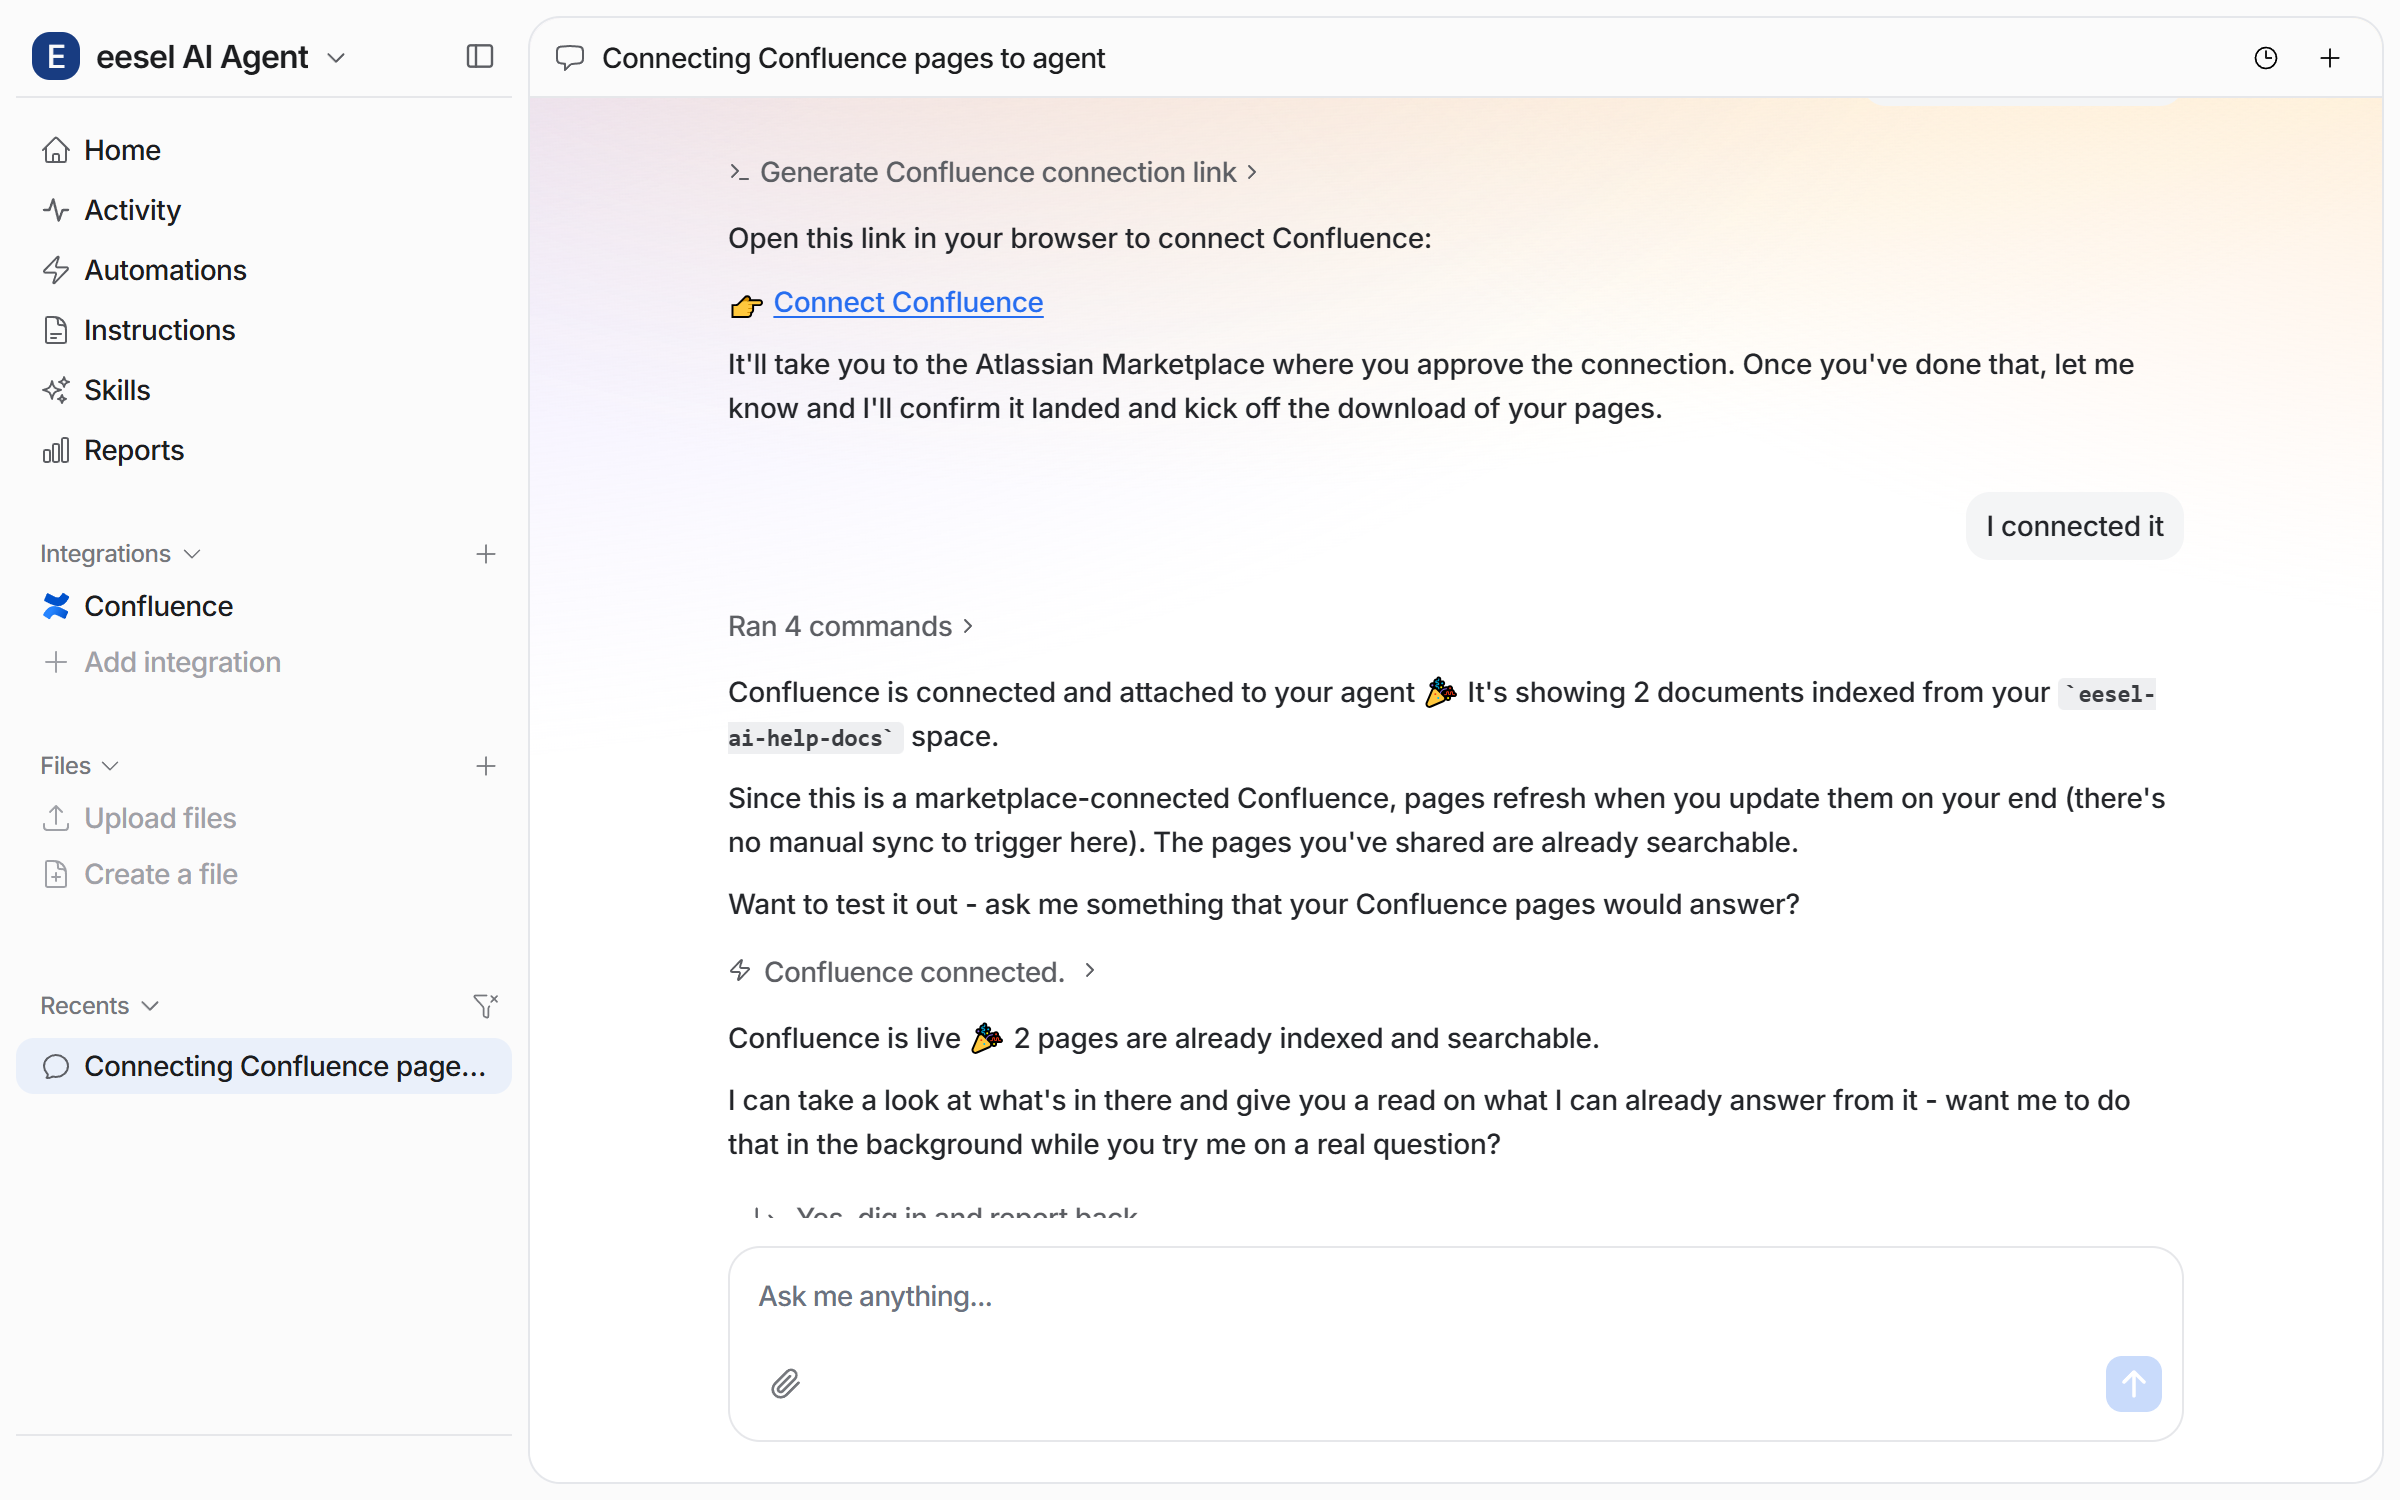Click the Activity pulse icon
The height and width of the screenshot is (1500, 2400).
[x=56, y=210]
